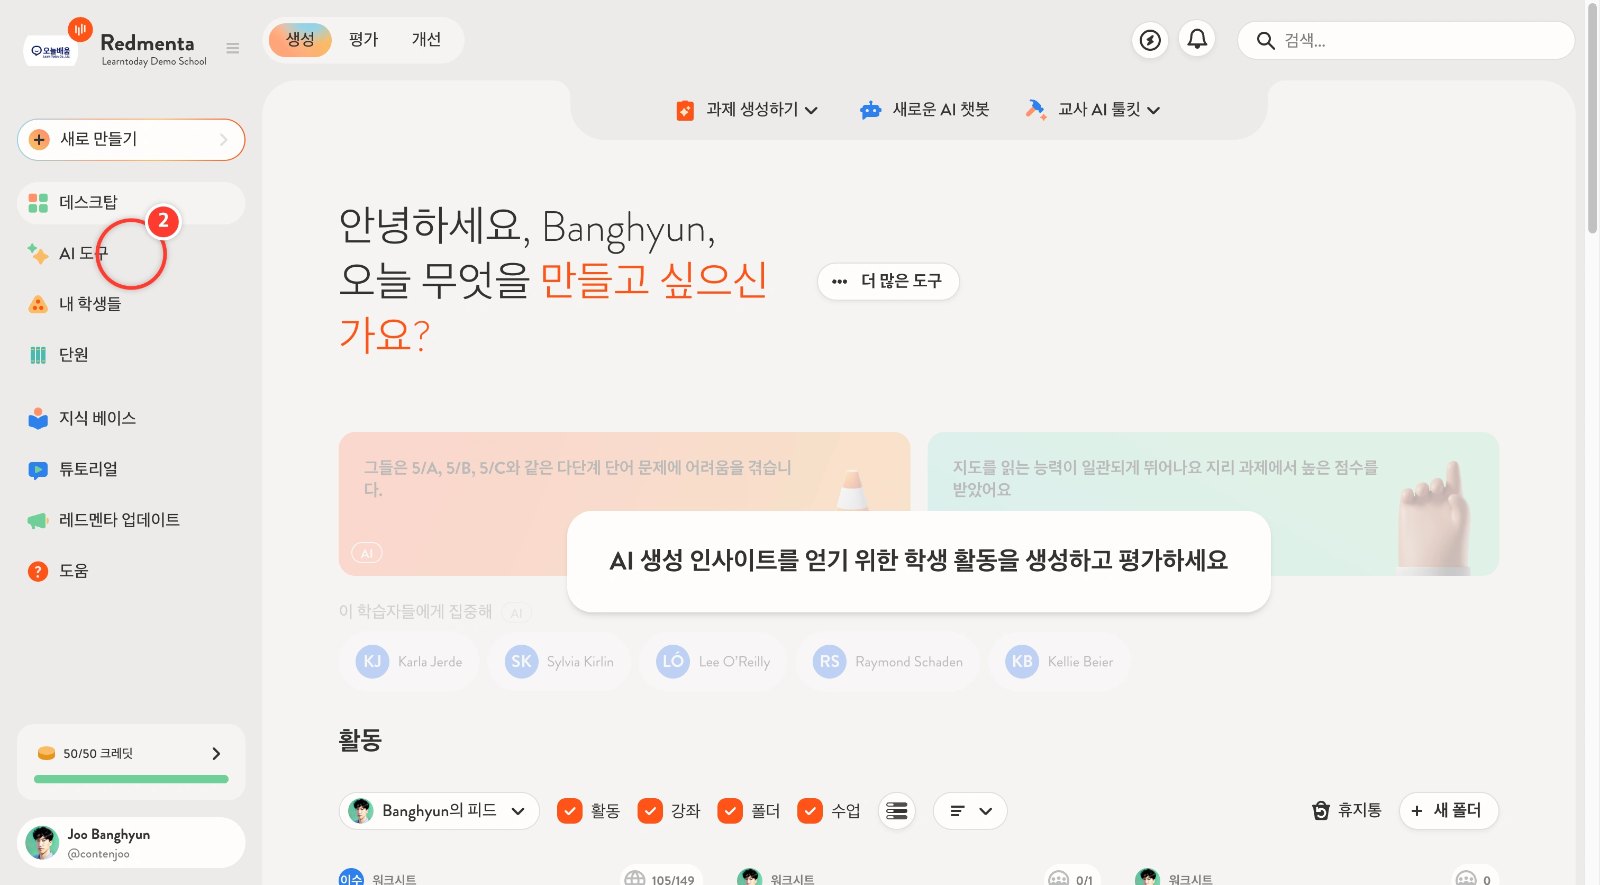1600x885 pixels.
Task: Expand the 과제 생성하기 dropdown
Action: 748,110
